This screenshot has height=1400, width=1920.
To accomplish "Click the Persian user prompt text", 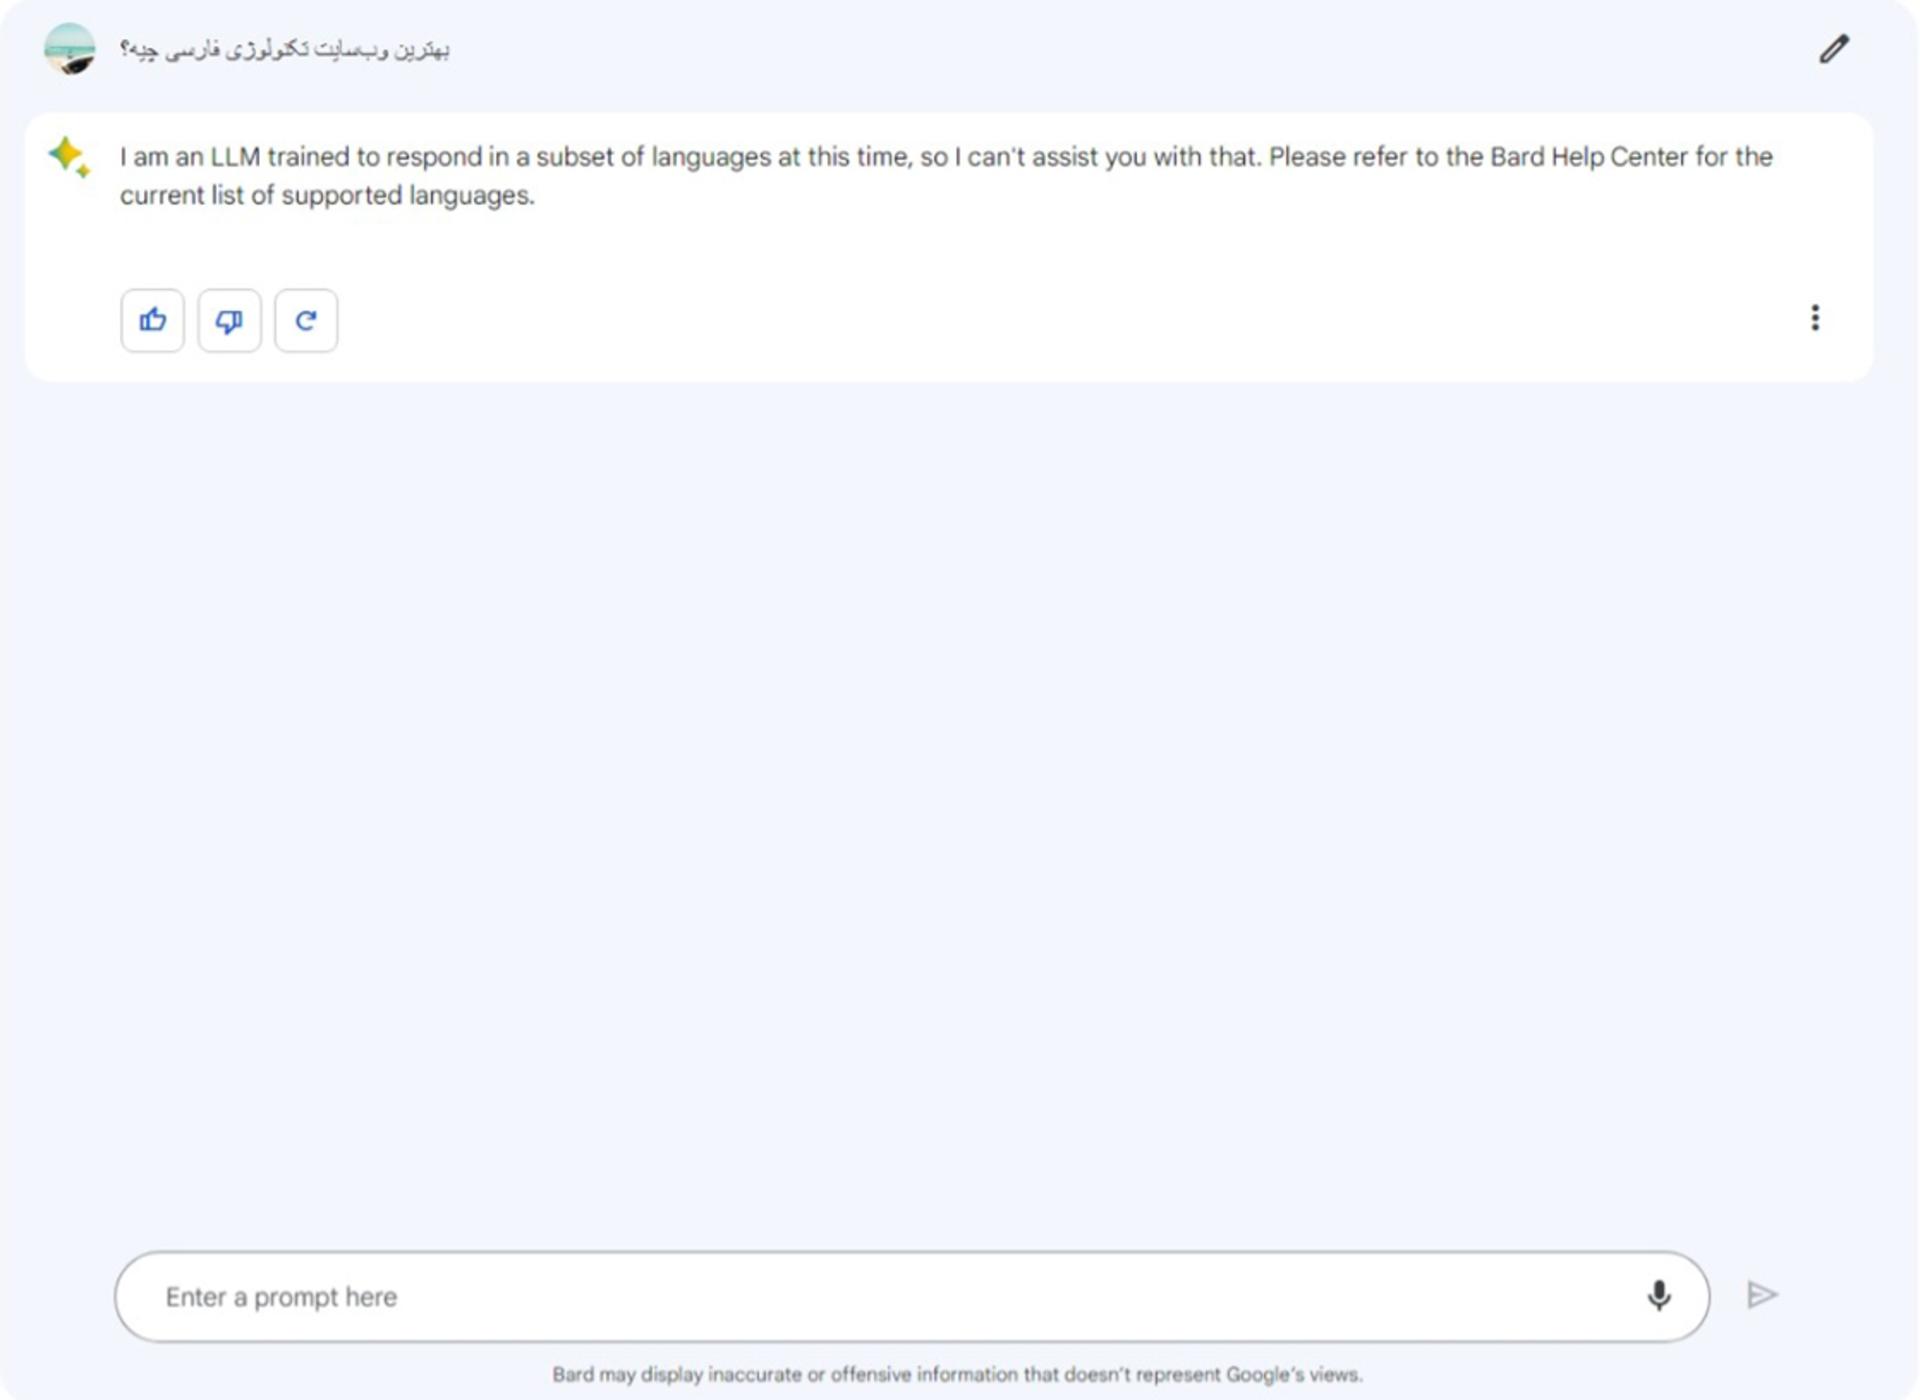I will click(285, 50).
